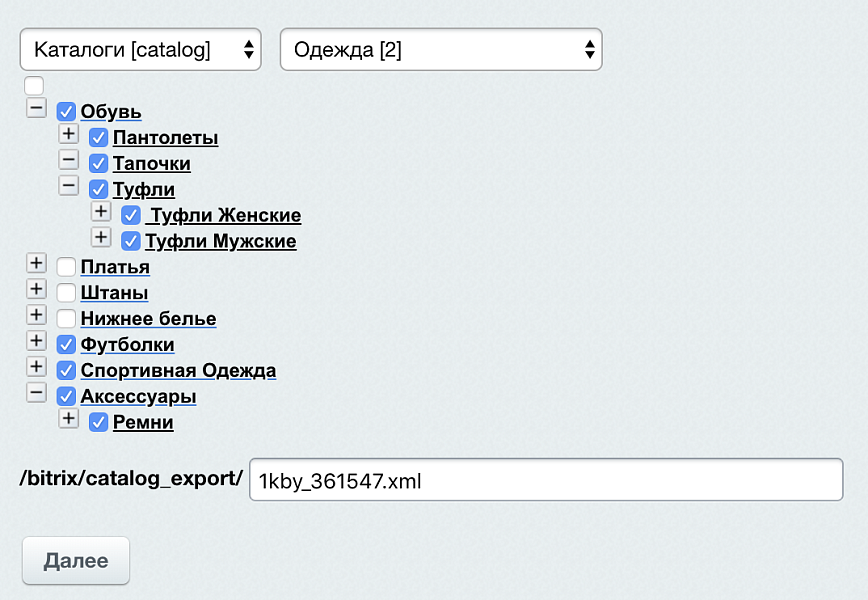Collapse the Обувь category branch
868x600 pixels.
(x=36, y=107)
